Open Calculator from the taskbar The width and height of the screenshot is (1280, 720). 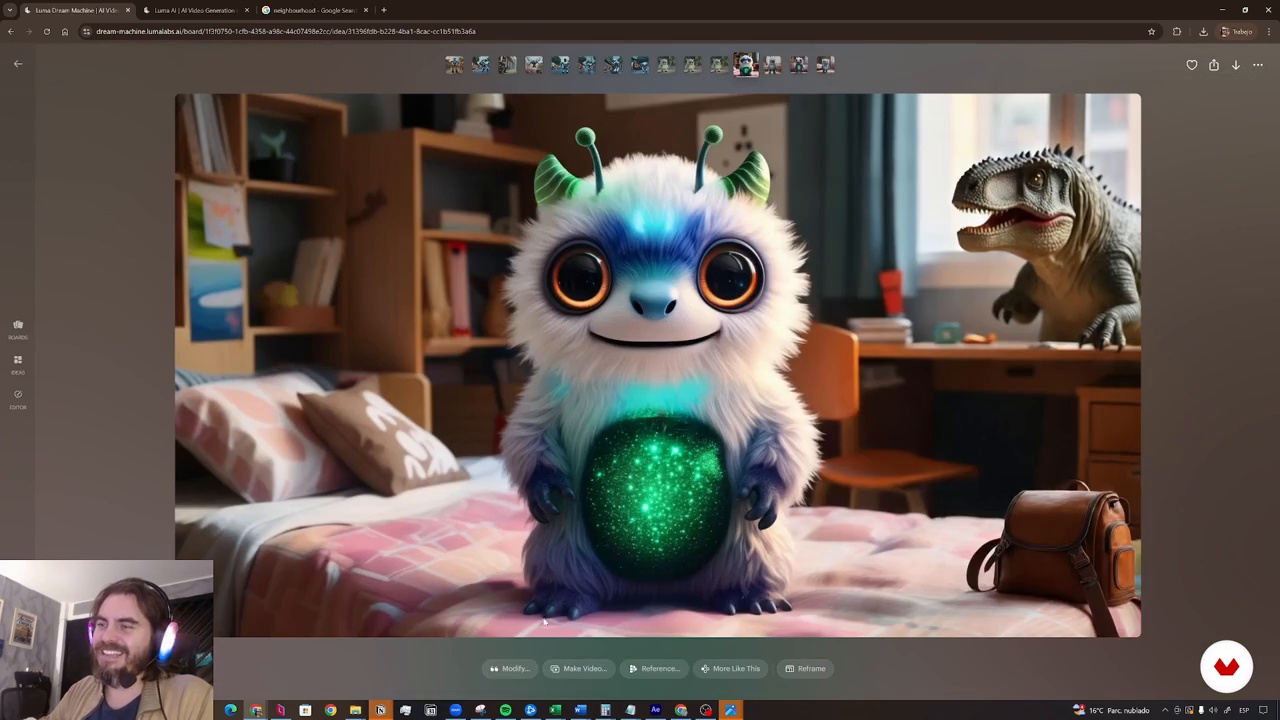click(x=605, y=710)
